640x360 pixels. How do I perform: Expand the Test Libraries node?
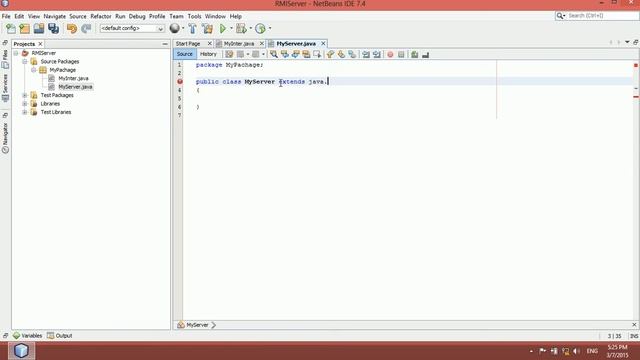(x=25, y=112)
